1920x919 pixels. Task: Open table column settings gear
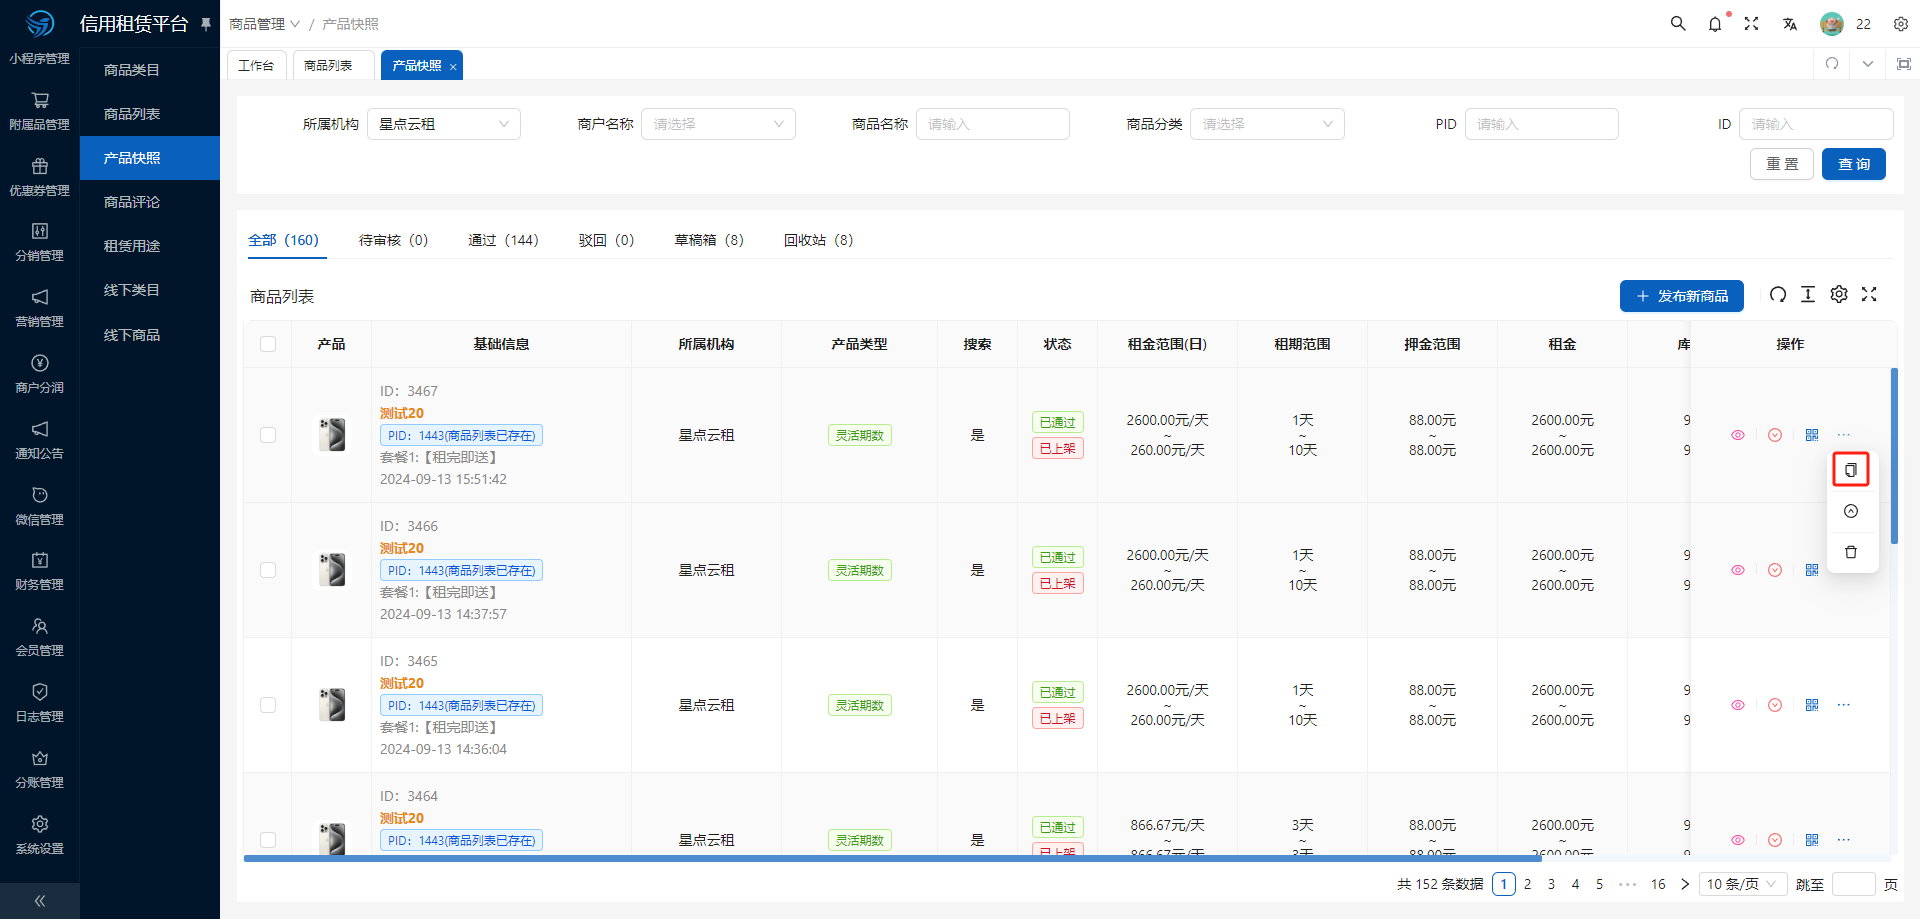[x=1839, y=294]
